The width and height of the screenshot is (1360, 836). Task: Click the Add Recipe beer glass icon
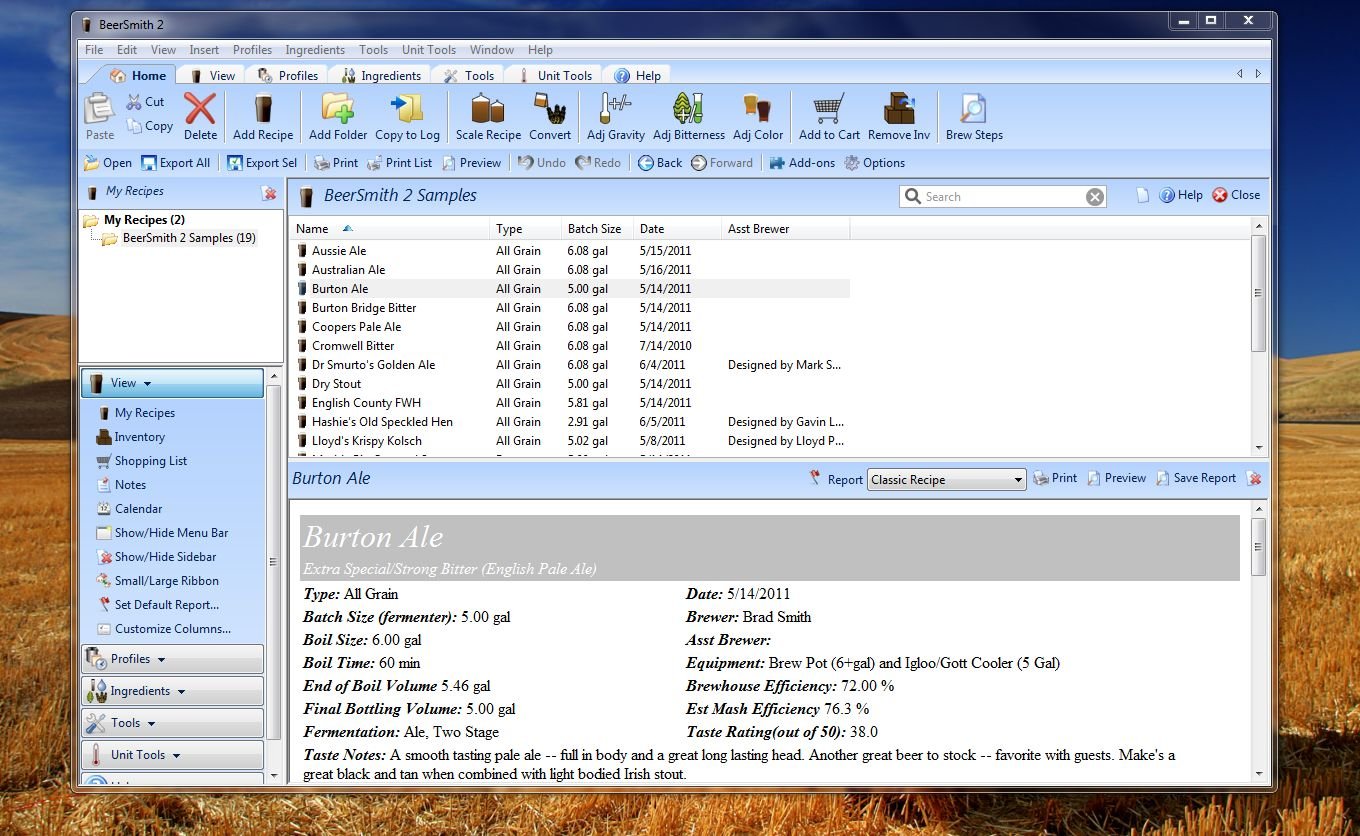[263, 109]
